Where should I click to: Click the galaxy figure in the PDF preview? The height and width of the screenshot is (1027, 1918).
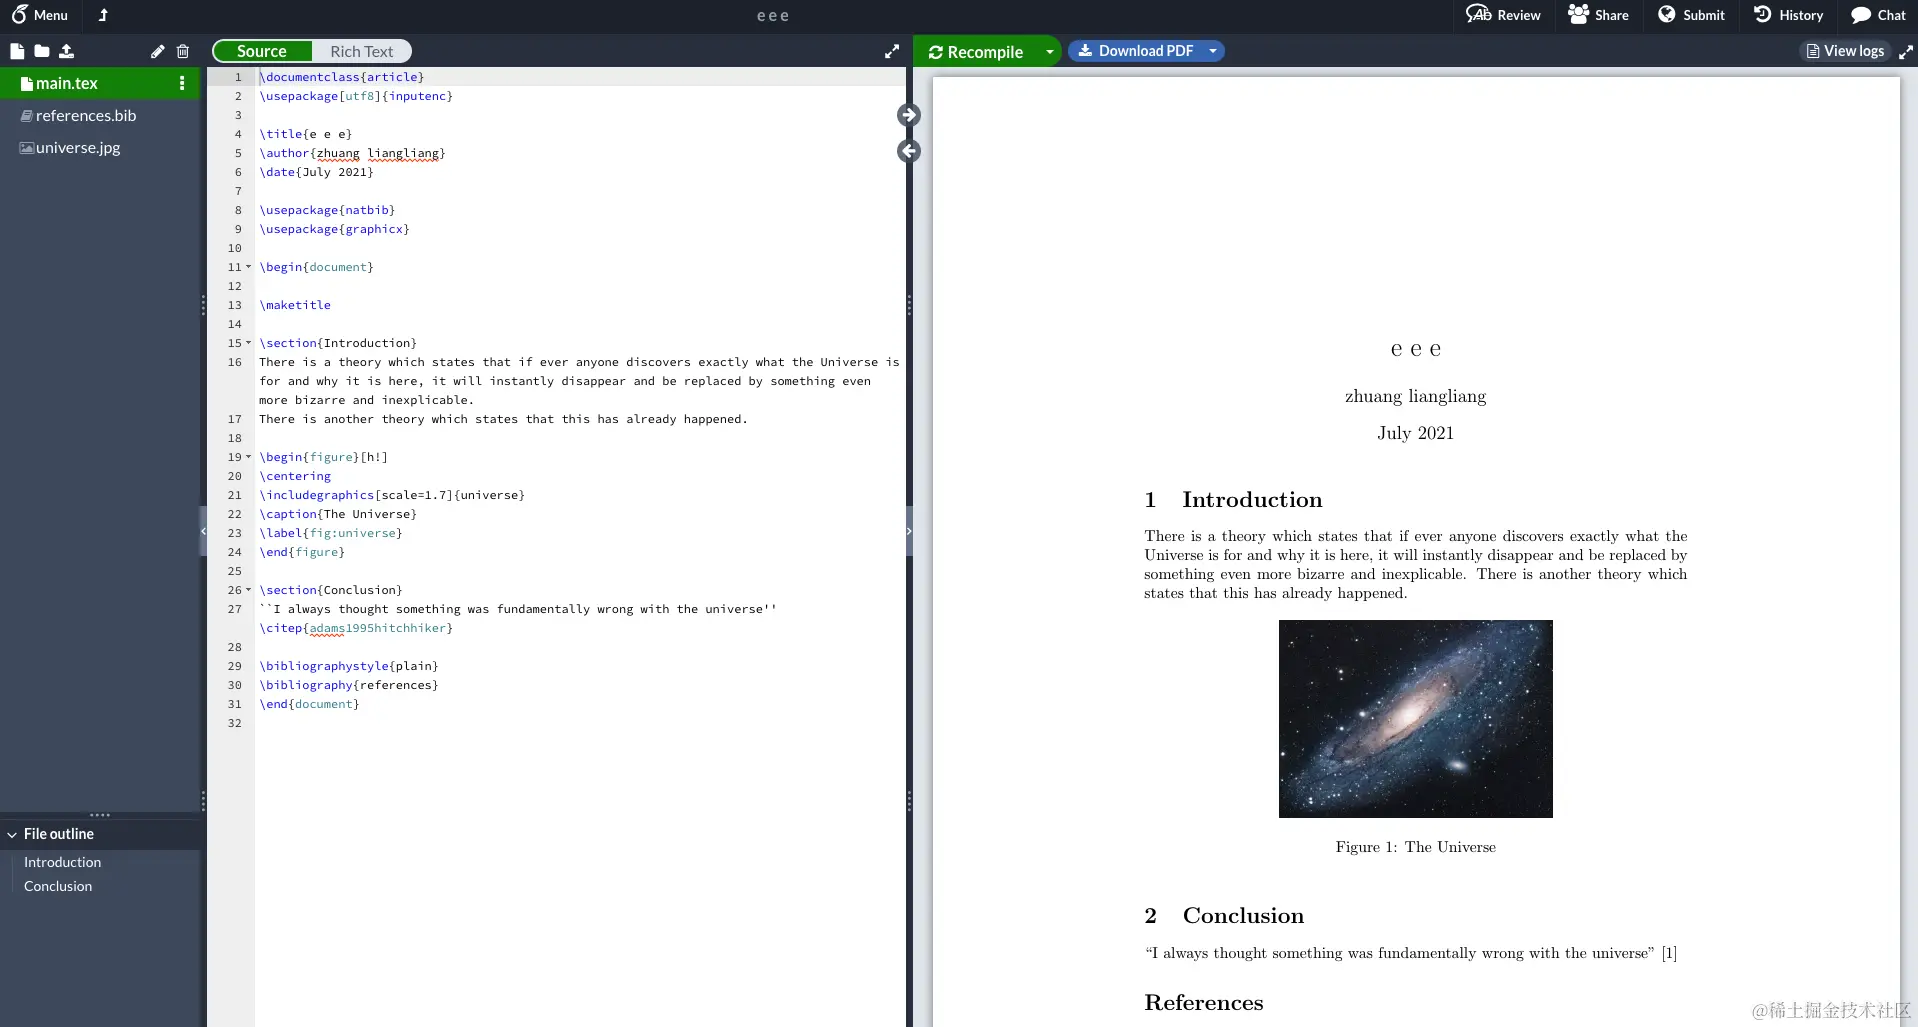pyautogui.click(x=1415, y=718)
